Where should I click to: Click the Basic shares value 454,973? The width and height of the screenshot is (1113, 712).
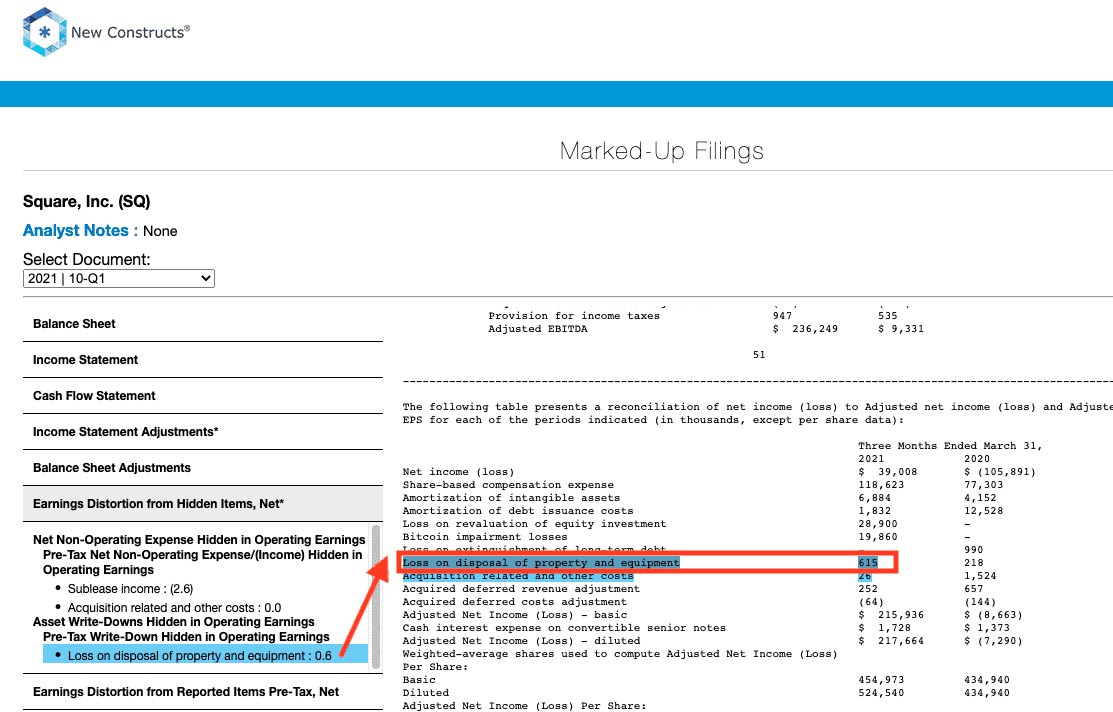(882, 680)
